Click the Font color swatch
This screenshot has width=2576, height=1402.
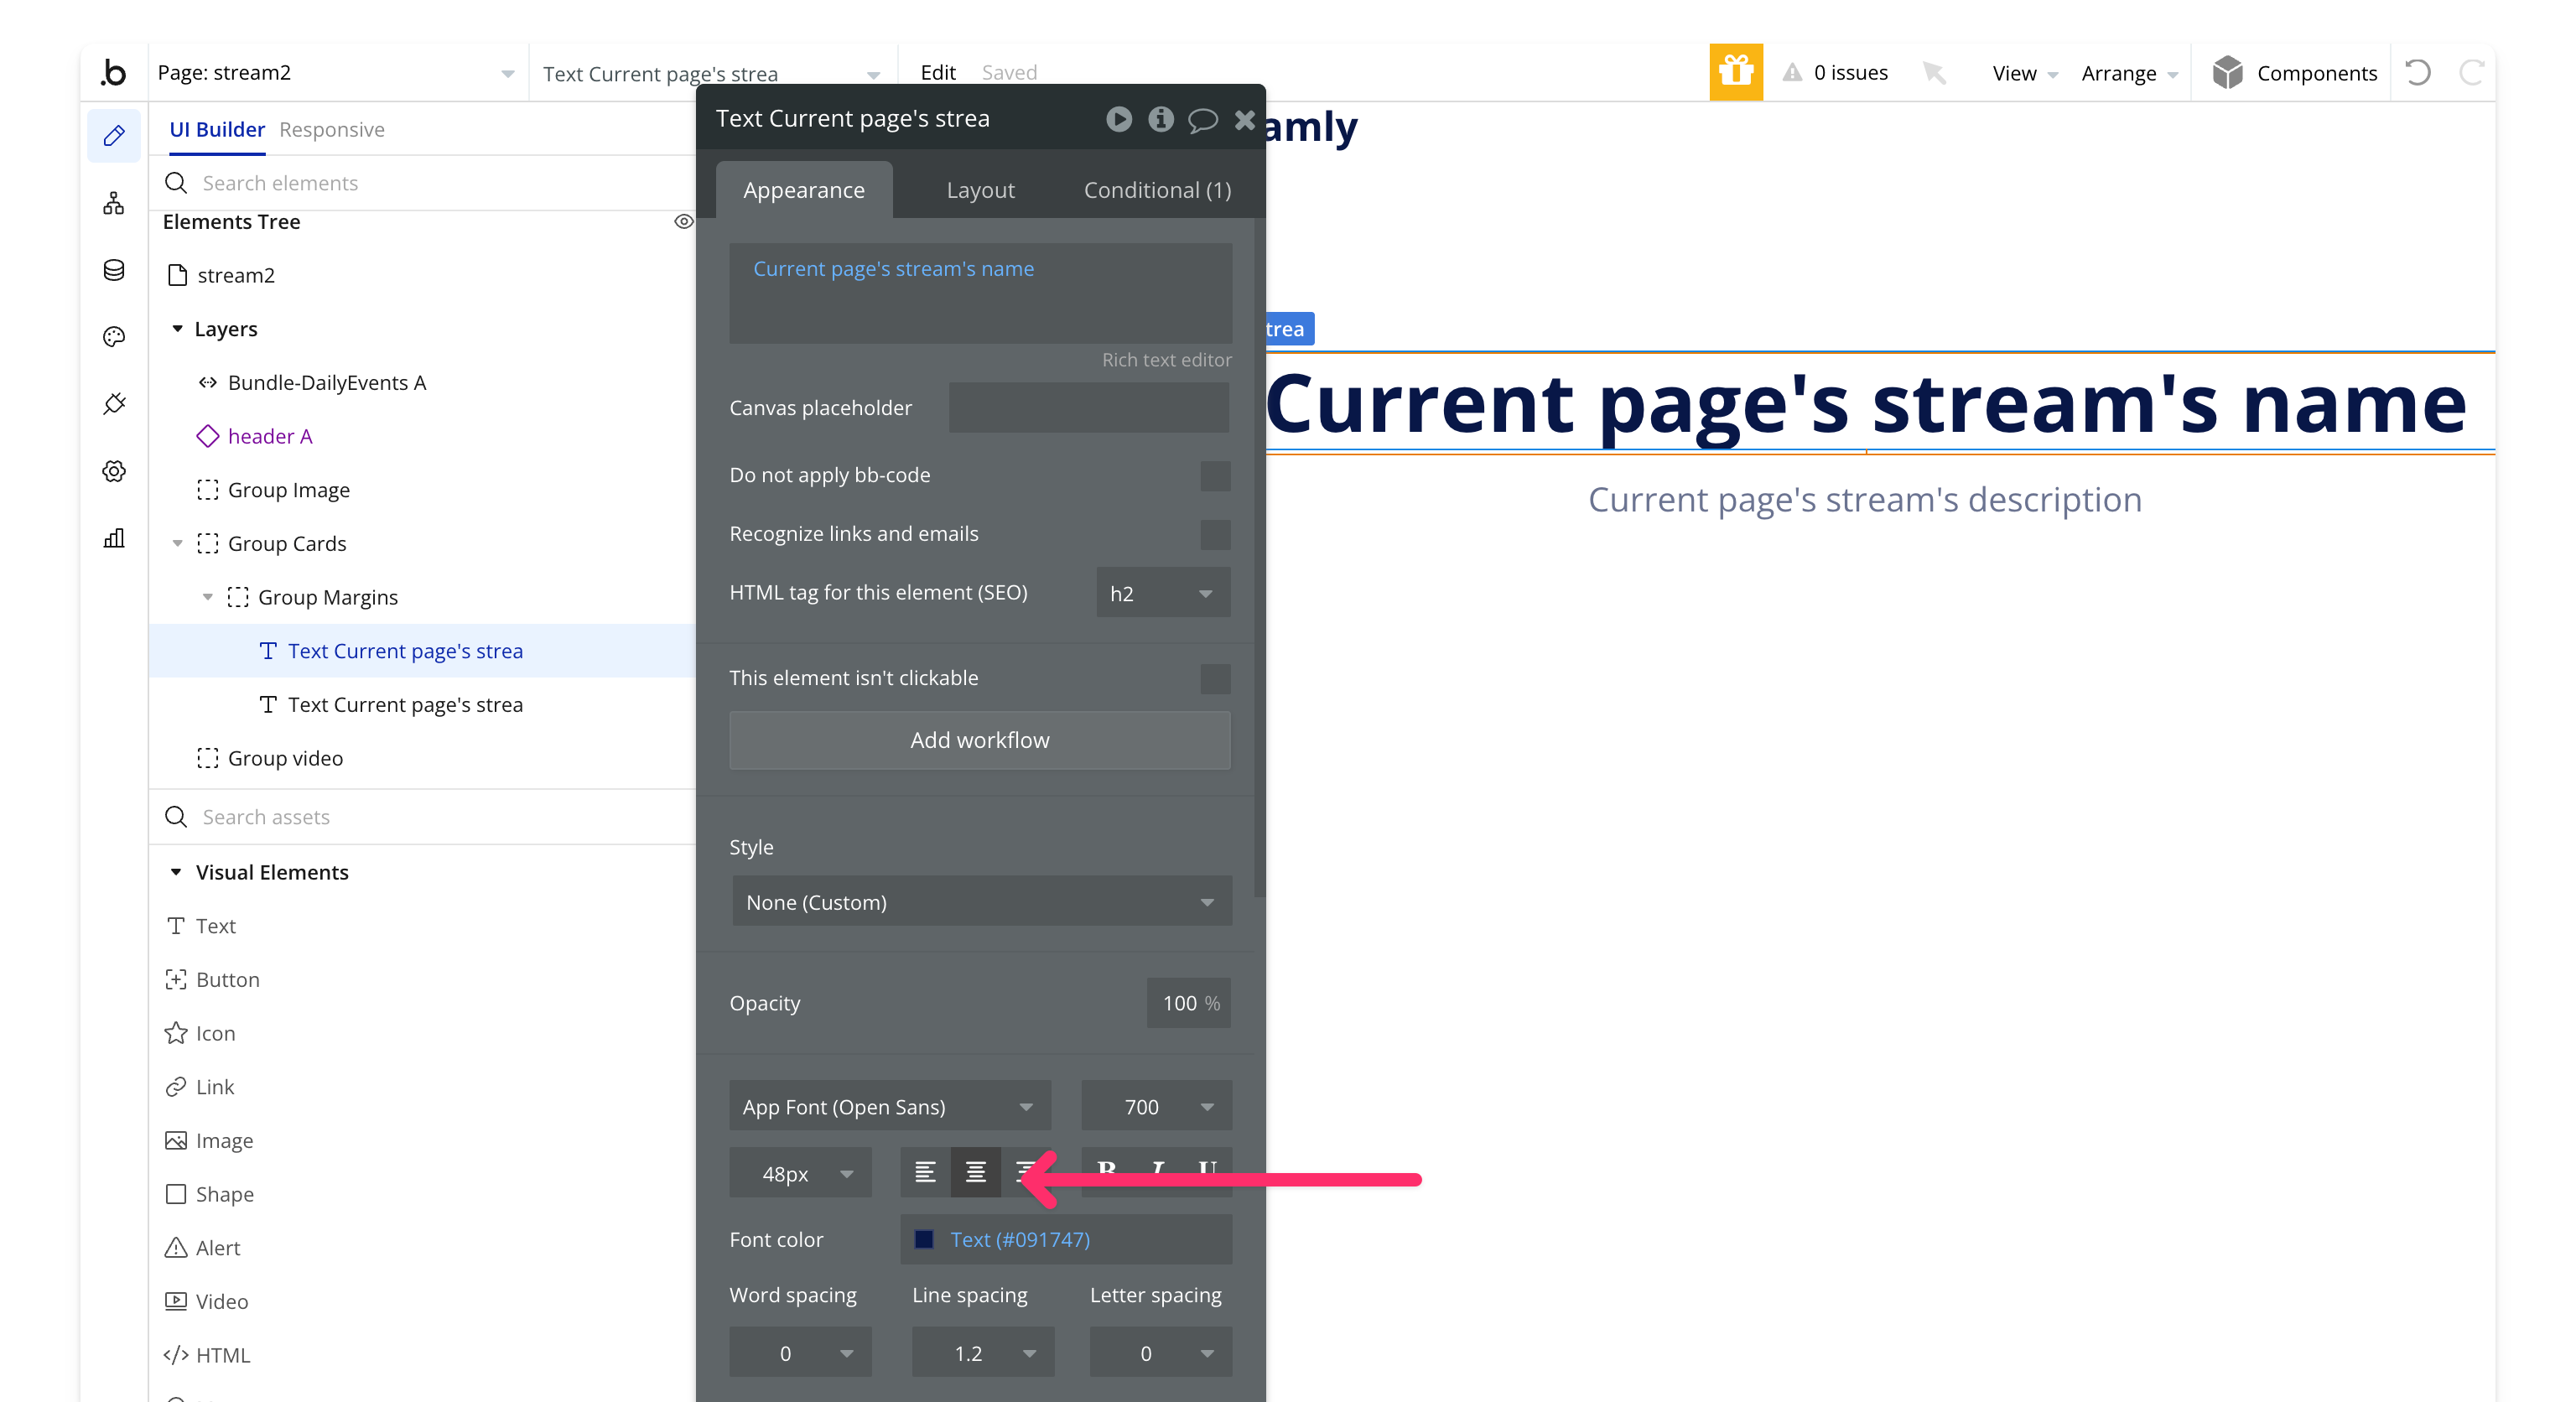924,1239
